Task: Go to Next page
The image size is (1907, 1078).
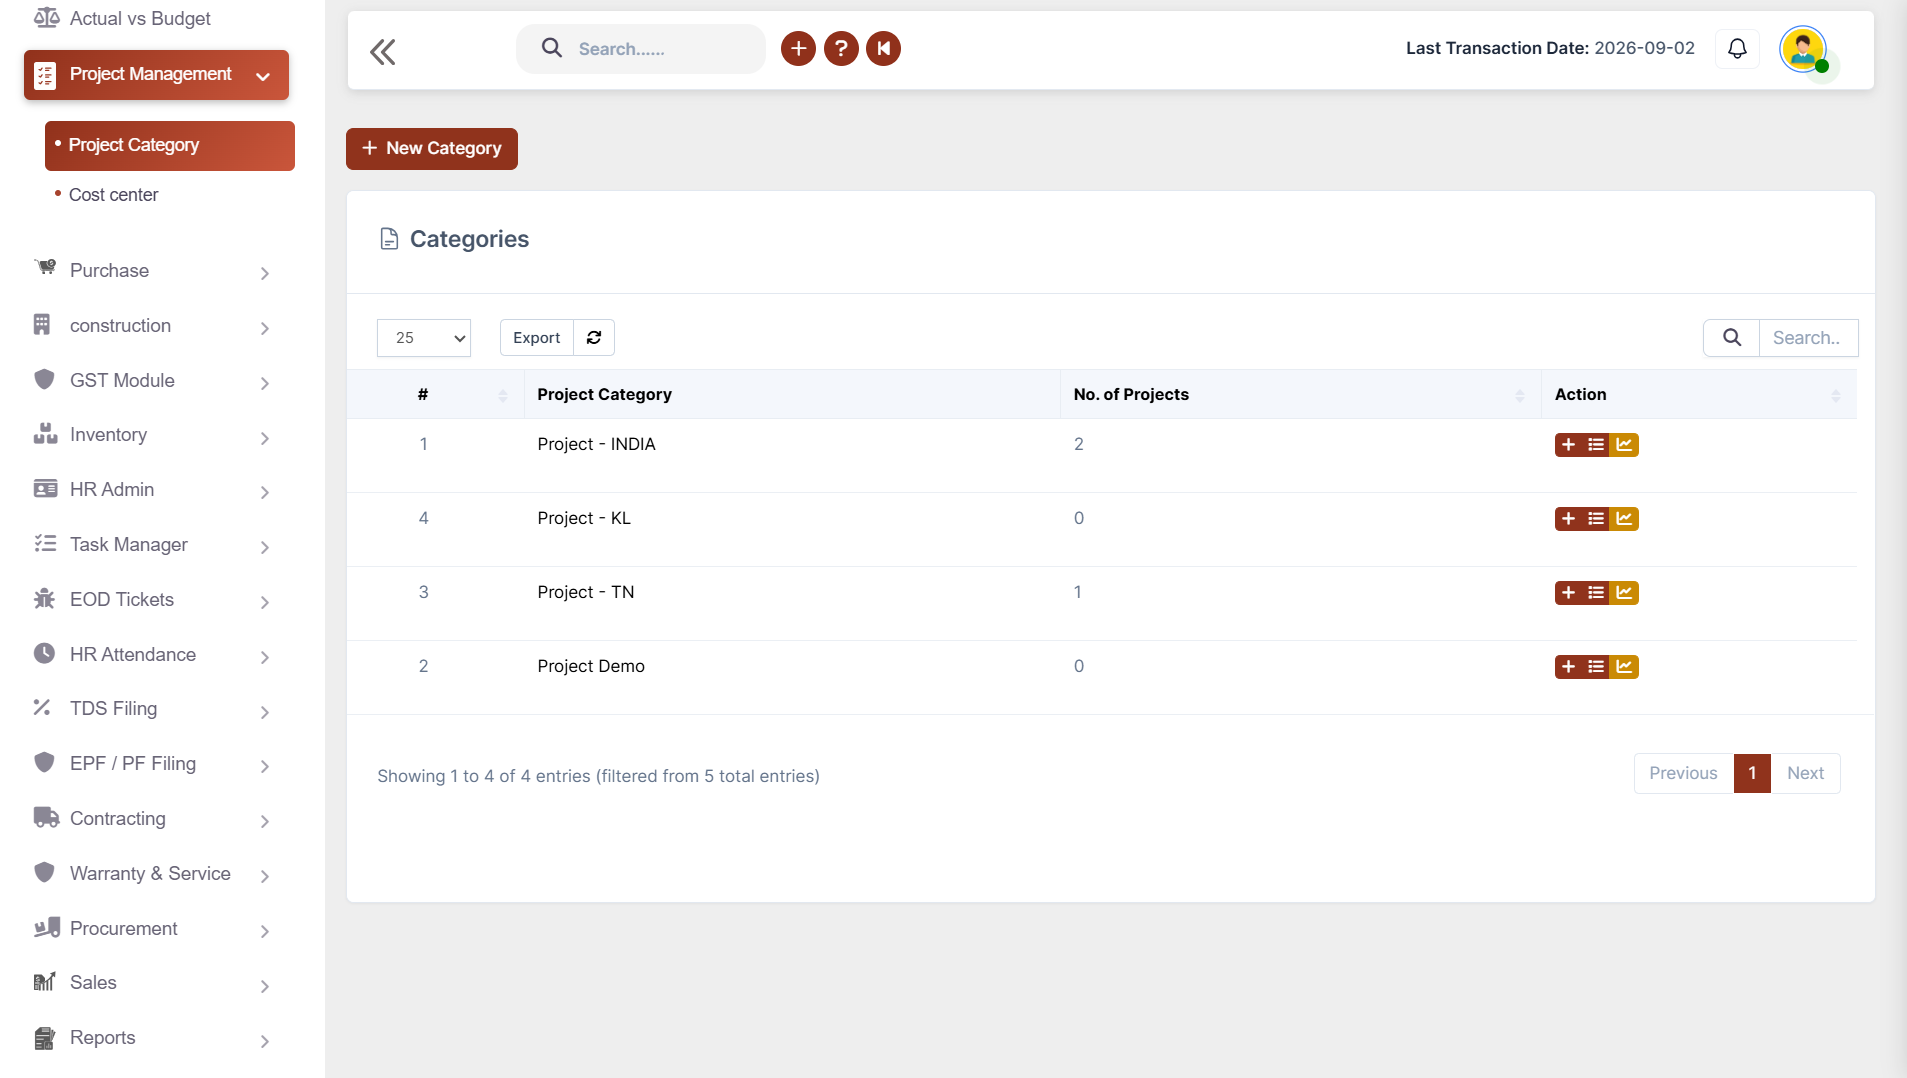Action: 1805,773
